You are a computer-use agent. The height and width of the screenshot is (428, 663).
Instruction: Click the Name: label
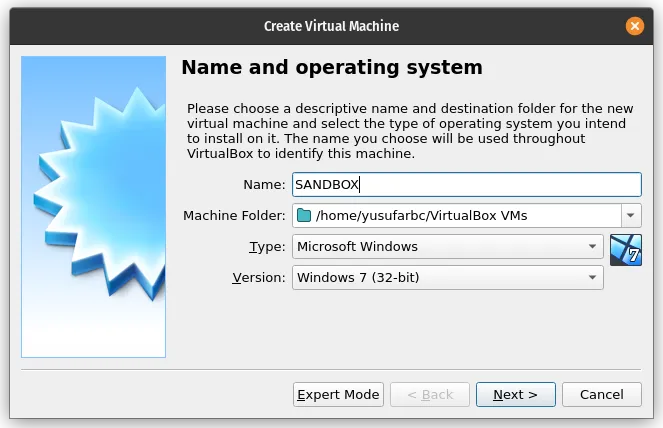pyautogui.click(x=264, y=184)
